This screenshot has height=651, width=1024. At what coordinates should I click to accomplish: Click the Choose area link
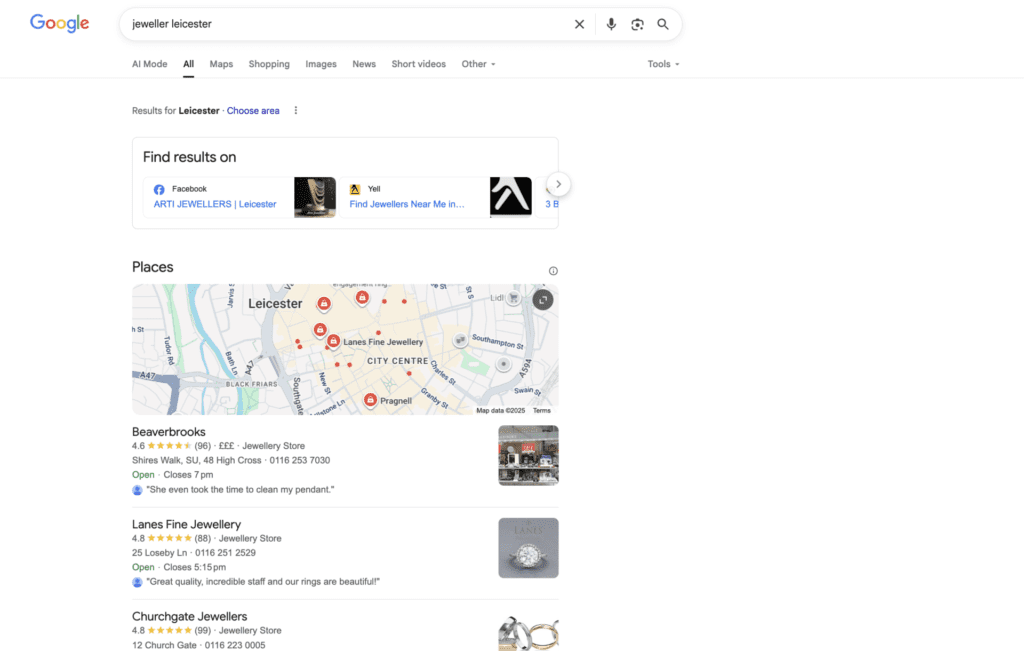click(x=253, y=111)
